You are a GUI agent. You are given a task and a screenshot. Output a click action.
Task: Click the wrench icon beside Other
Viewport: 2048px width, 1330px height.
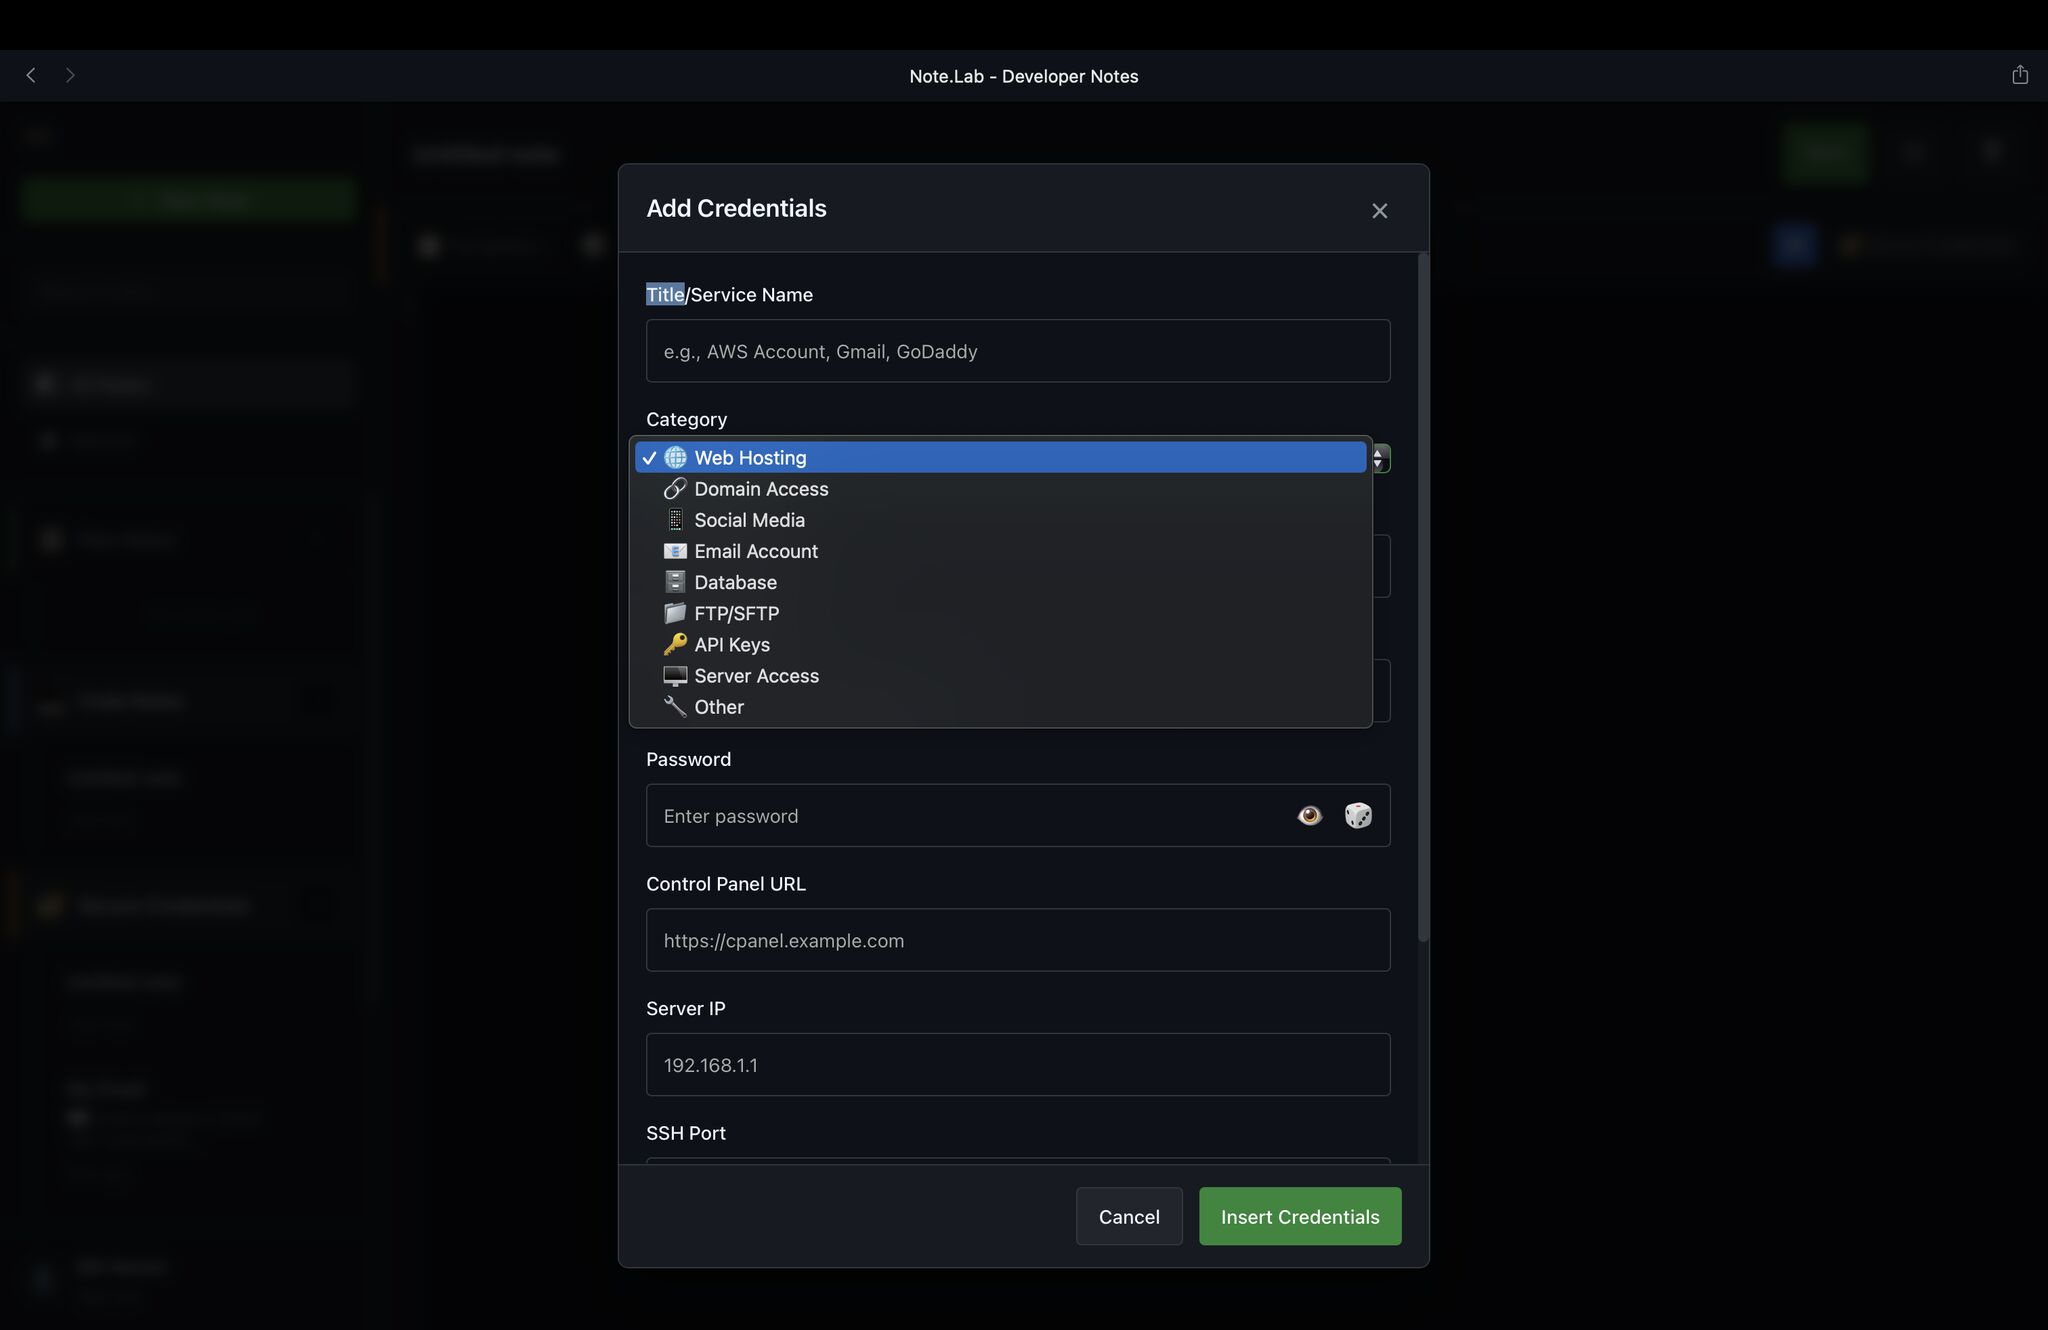click(675, 707)
